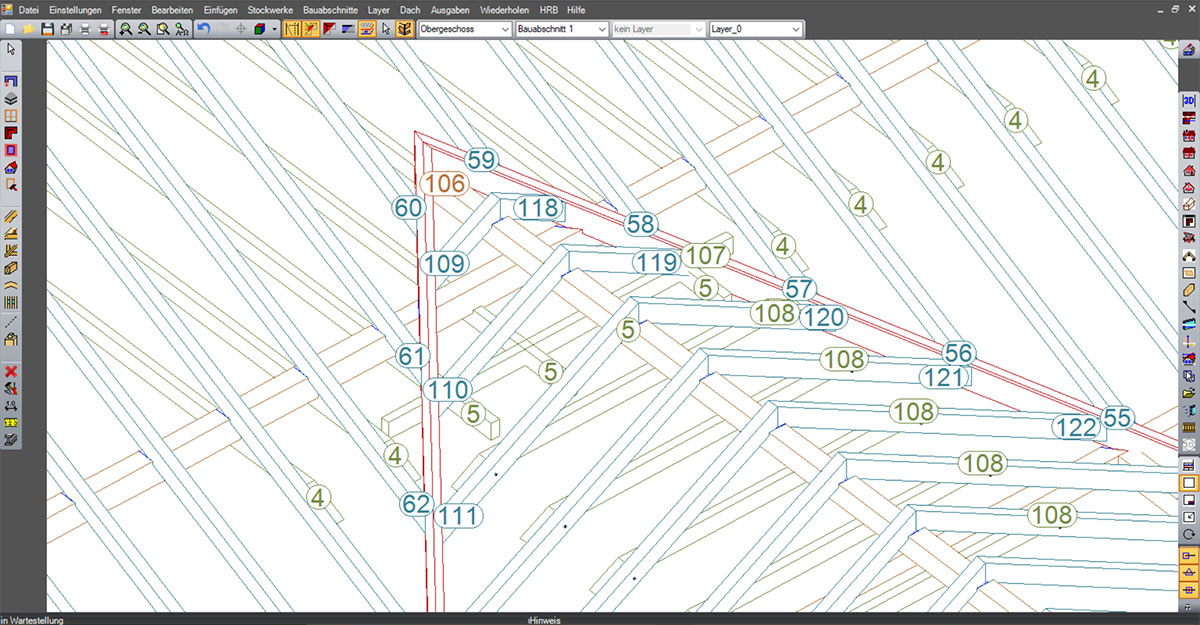Image resolution: width=1200 pixels, height=625 pixels.
Task: Select the pointer arrow in the top toolbar
Action: coord(386,29)
